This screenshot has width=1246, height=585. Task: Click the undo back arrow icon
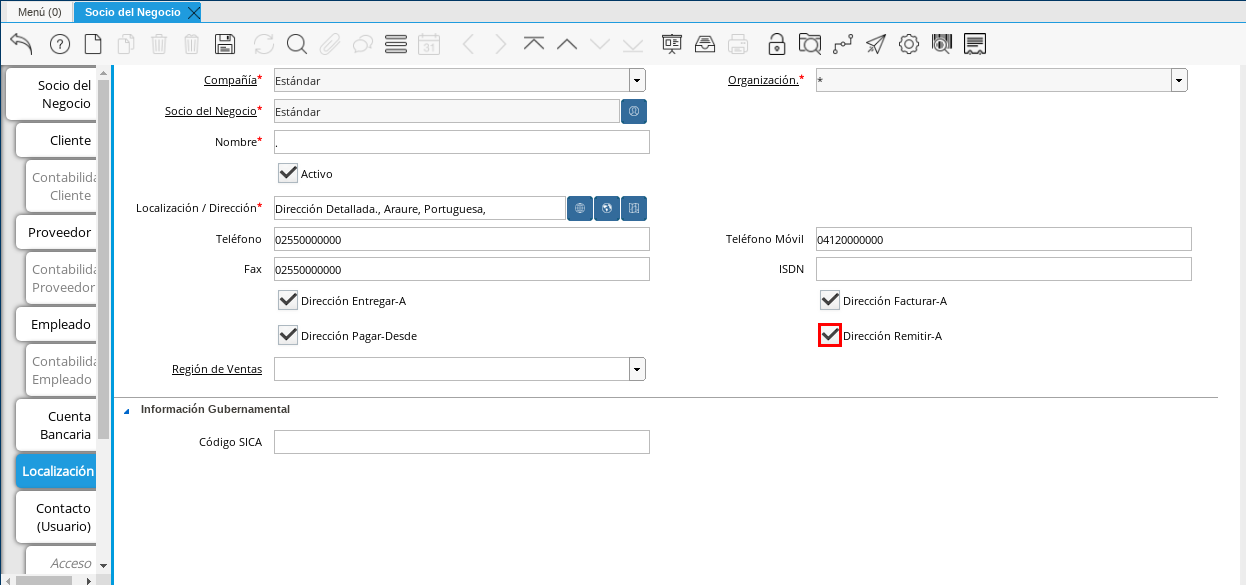[x=21, y=44]
